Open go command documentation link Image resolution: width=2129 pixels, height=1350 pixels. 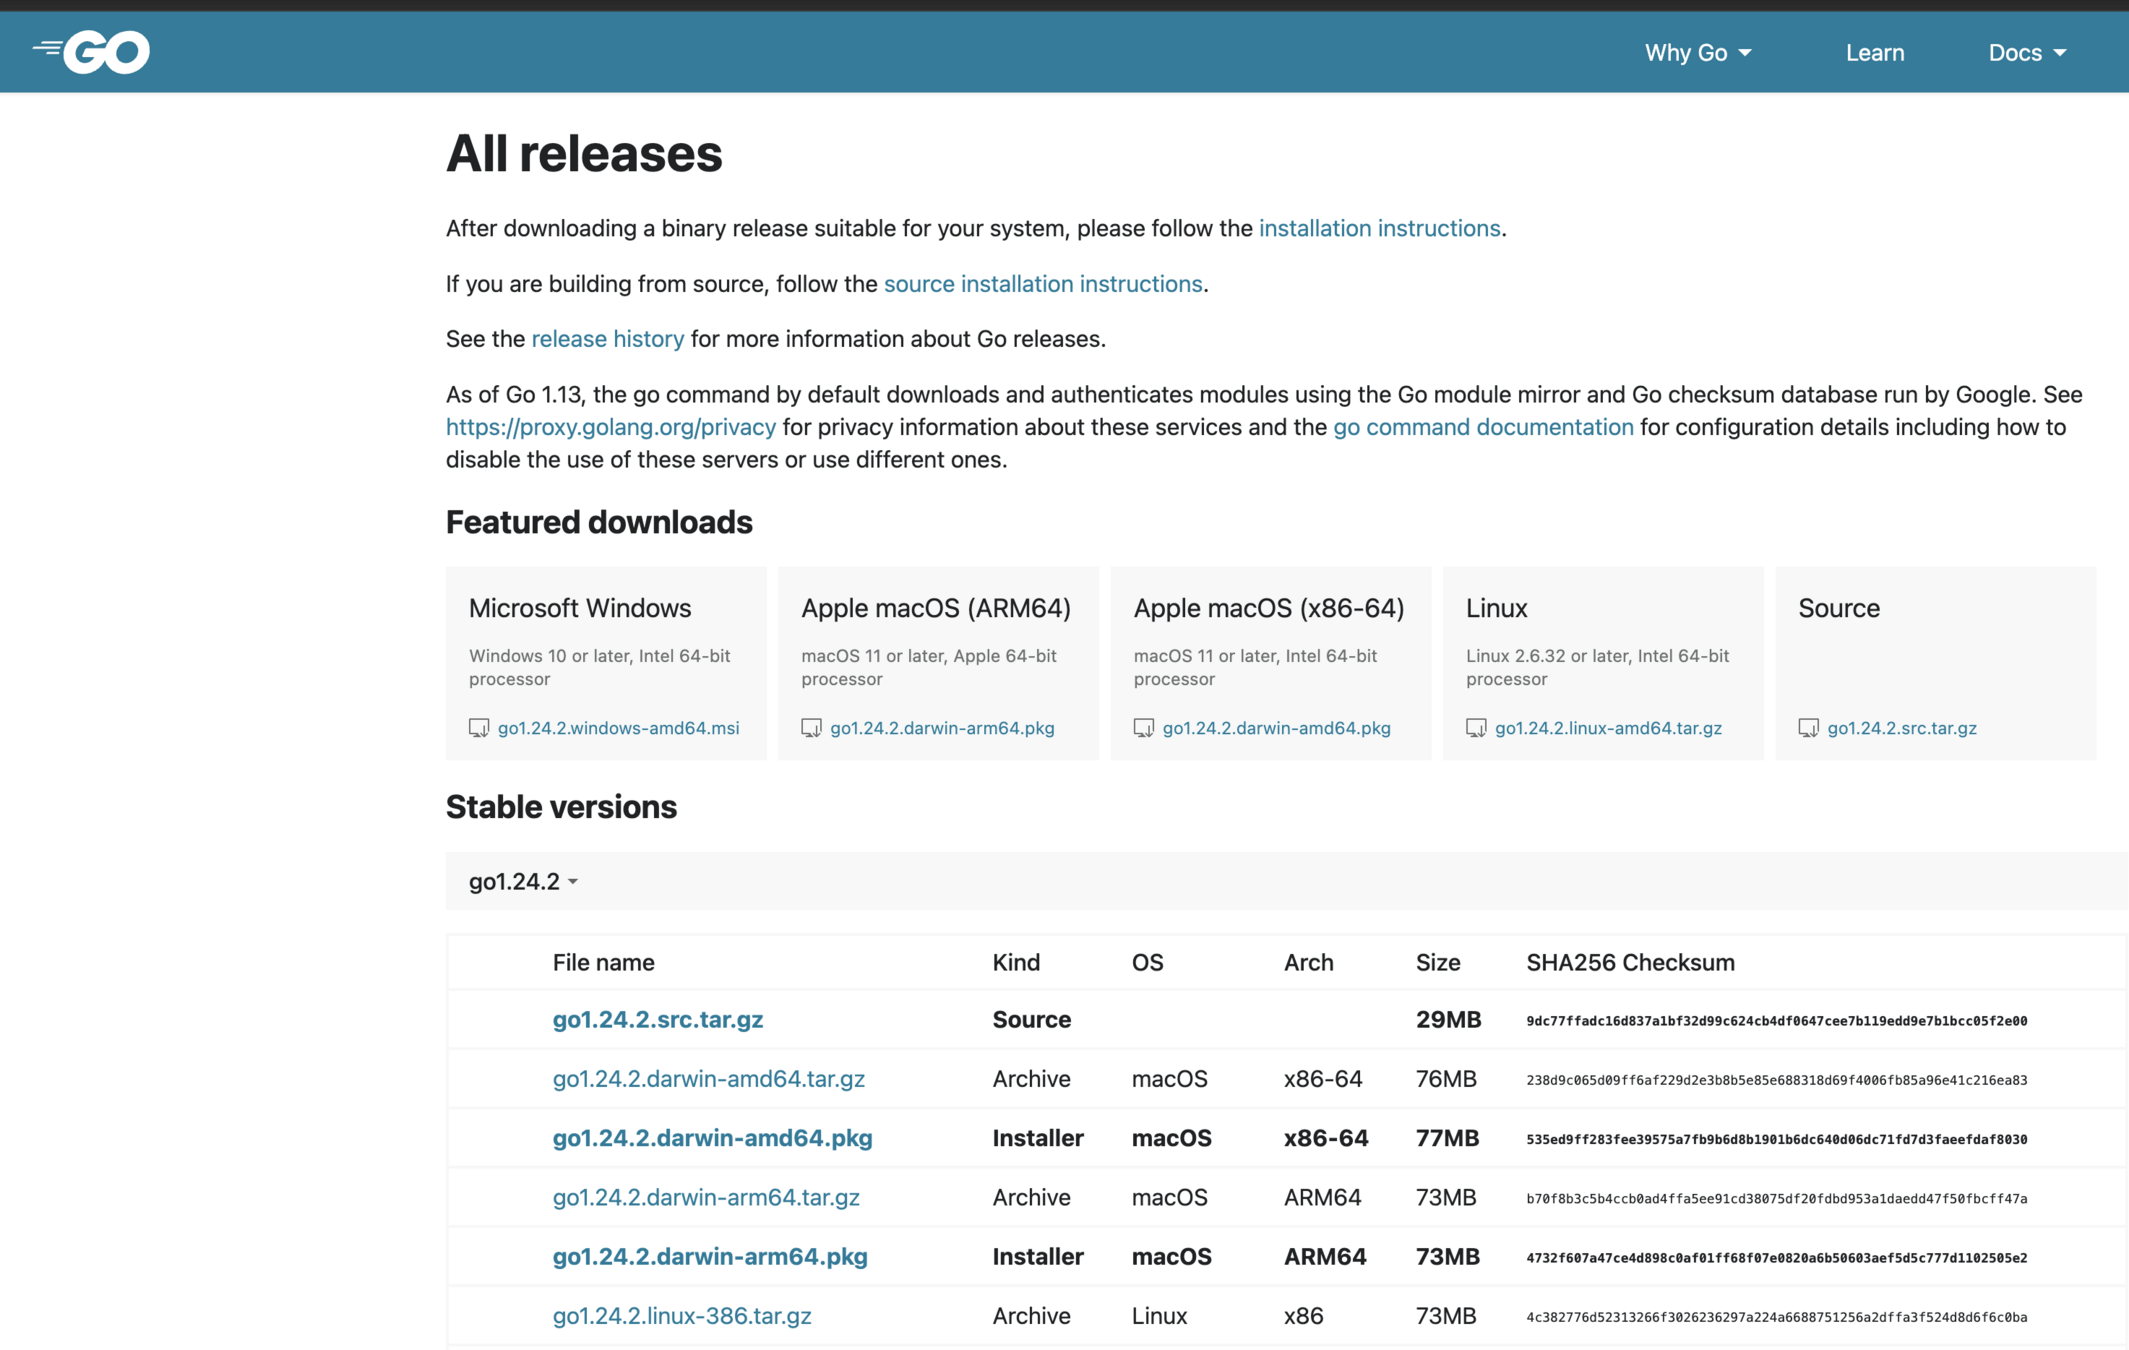(x=1483, y=427)
